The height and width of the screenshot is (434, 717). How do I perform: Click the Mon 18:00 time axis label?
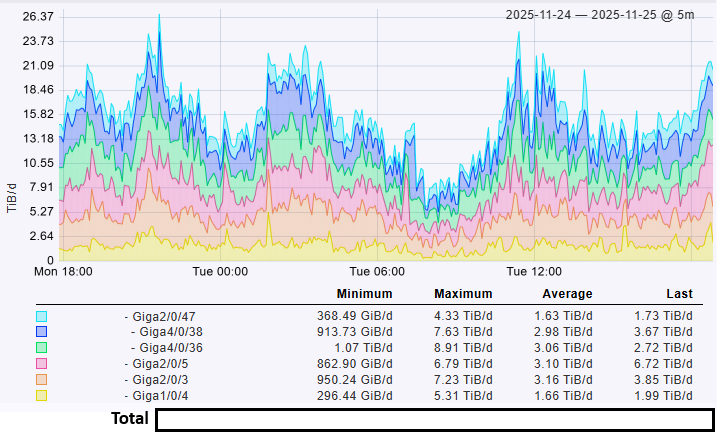63,271
